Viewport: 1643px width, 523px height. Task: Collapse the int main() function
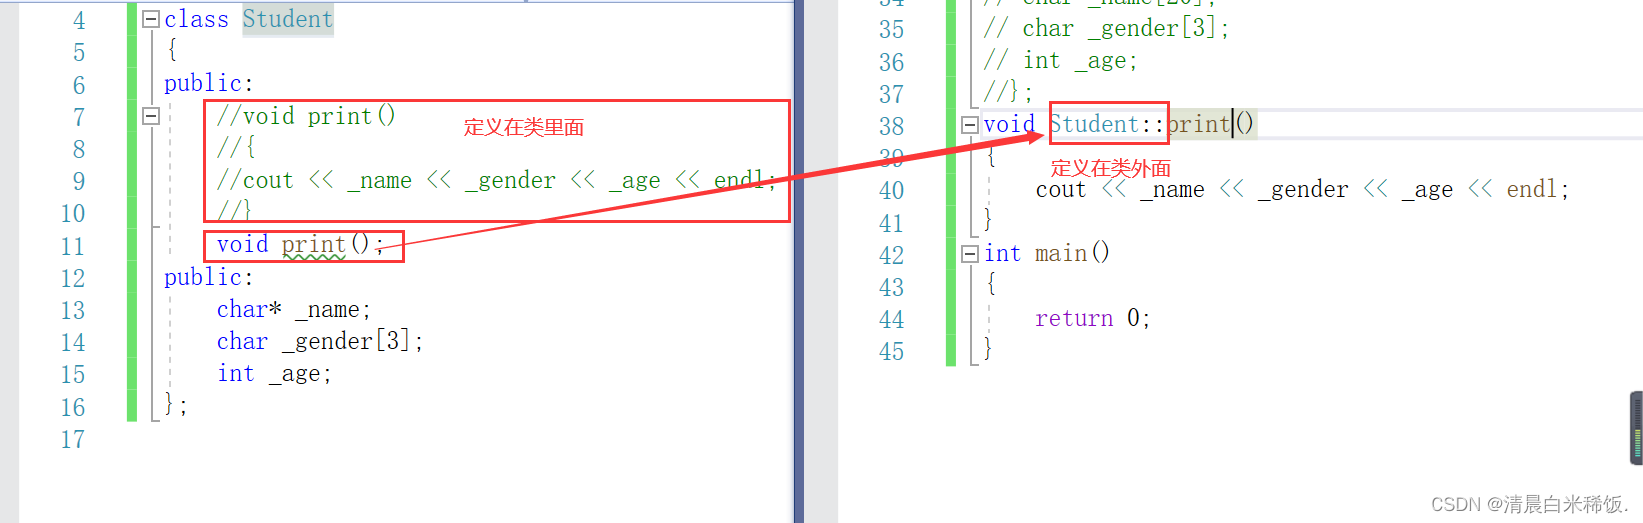coord(969,254)
